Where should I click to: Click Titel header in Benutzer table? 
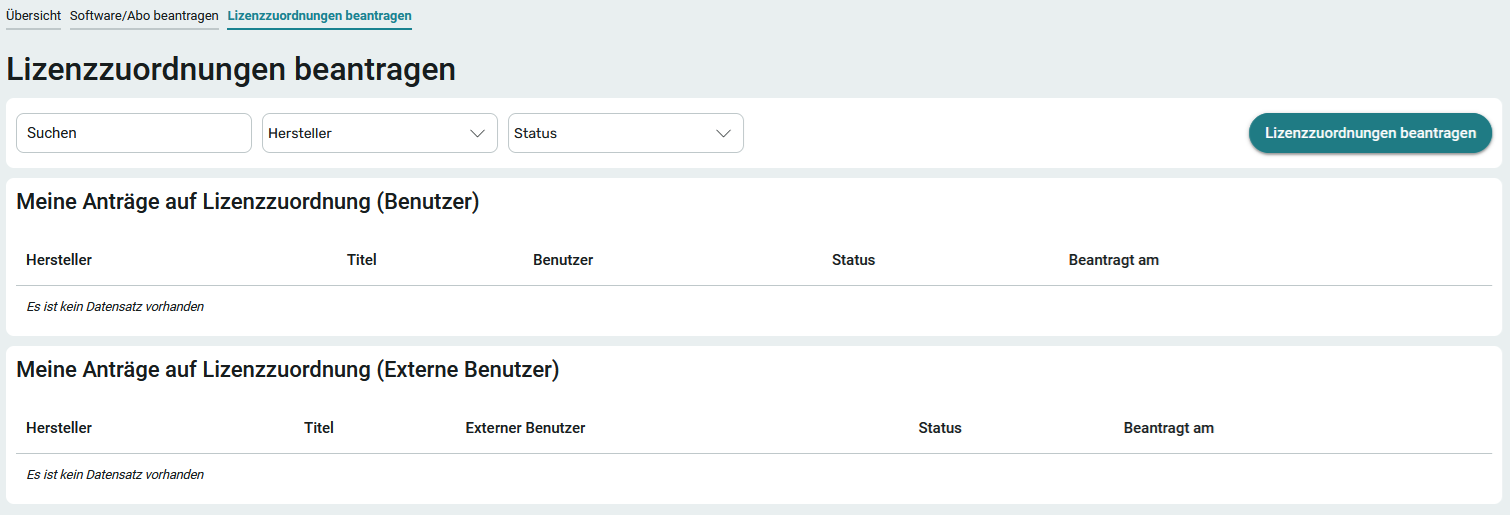click(362, 260)
